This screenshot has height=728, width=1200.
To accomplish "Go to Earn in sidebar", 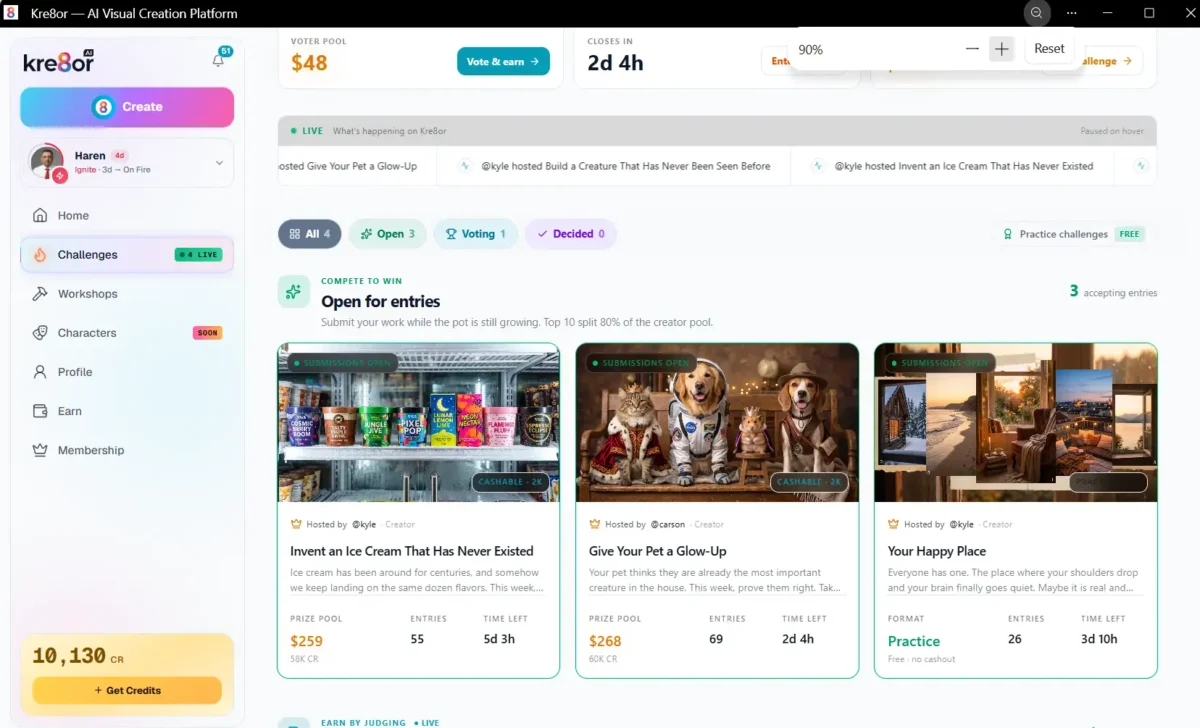I will (x=127, y=411).
